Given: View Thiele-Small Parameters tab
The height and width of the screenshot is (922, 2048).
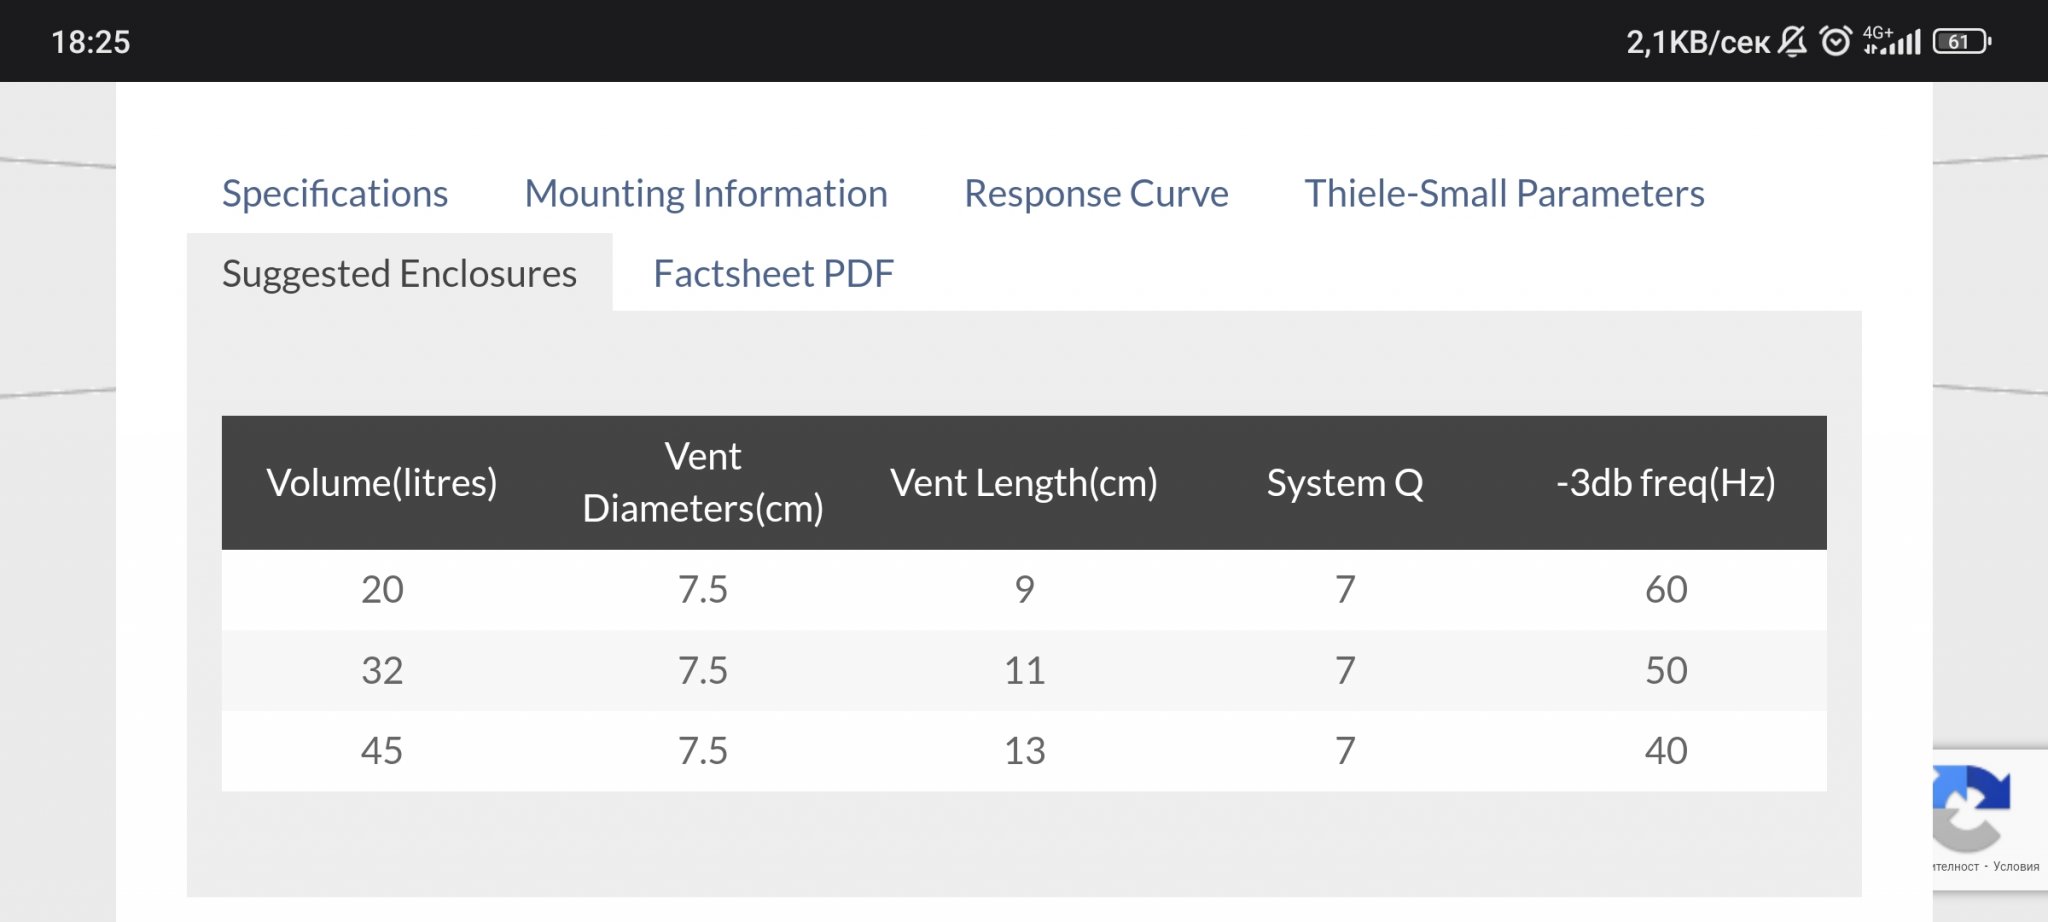Looking at the screenshot, I should [1504, 193].
